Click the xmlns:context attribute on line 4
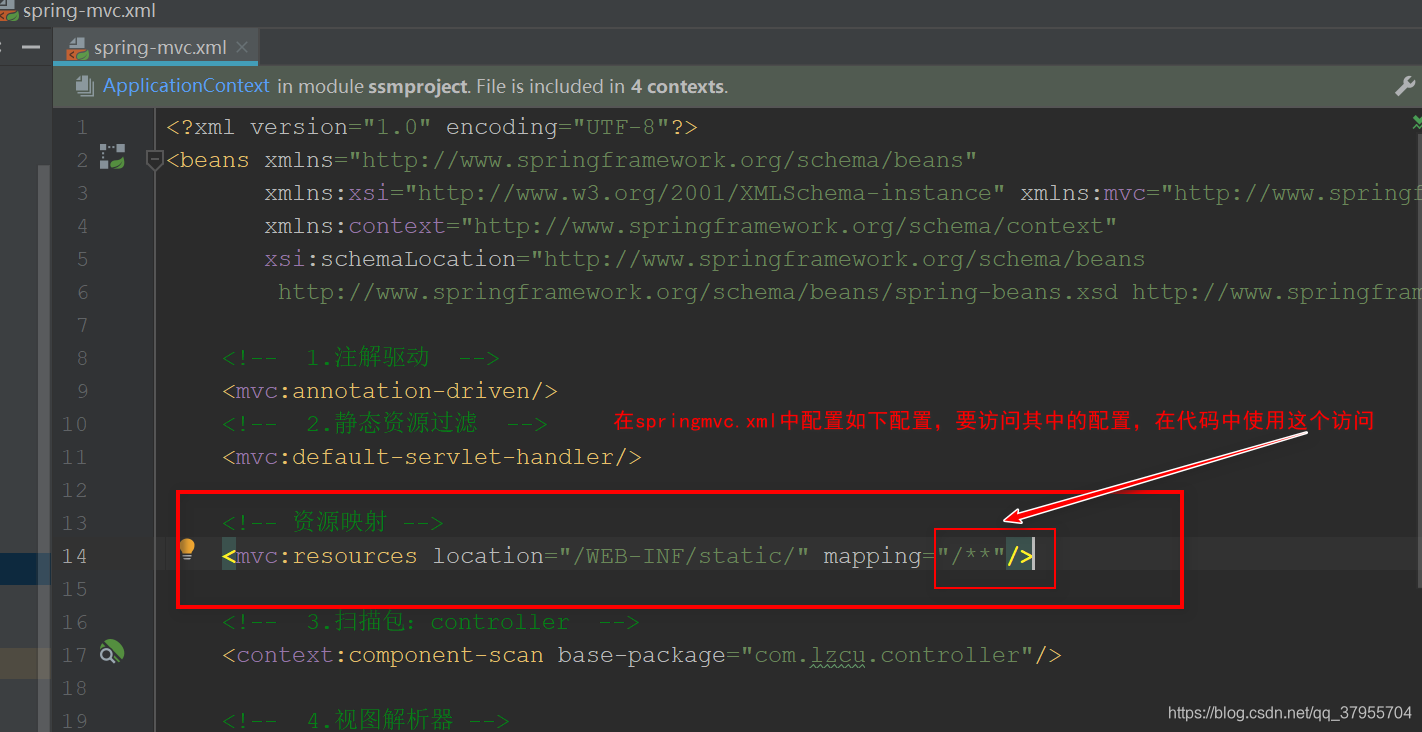The height and width of the screenshot is (732, 1422). pos(690,226)
